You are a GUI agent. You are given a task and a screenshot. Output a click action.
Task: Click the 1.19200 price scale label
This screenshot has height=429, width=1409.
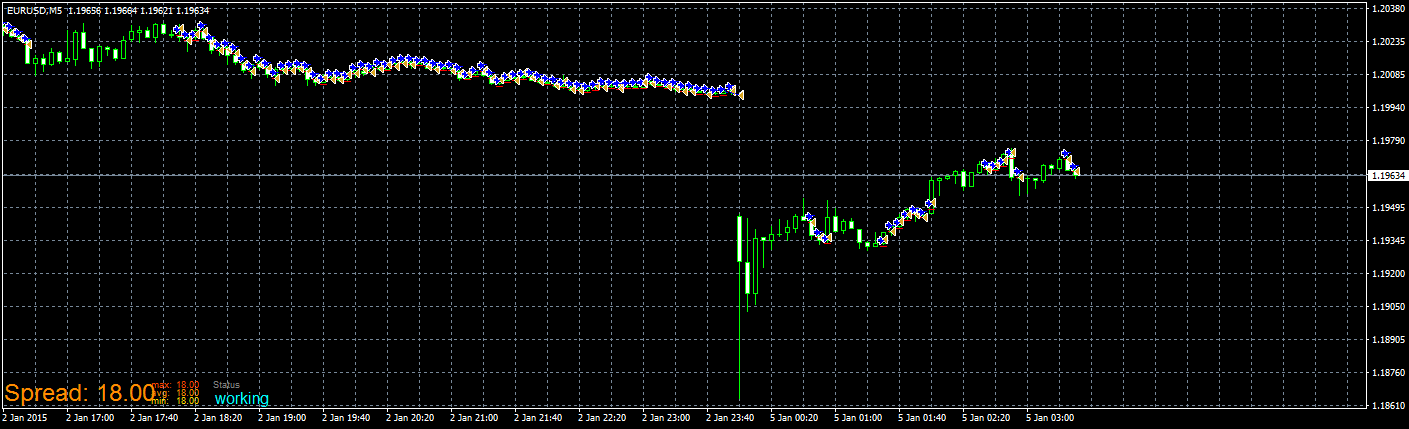pos(1387,274)
